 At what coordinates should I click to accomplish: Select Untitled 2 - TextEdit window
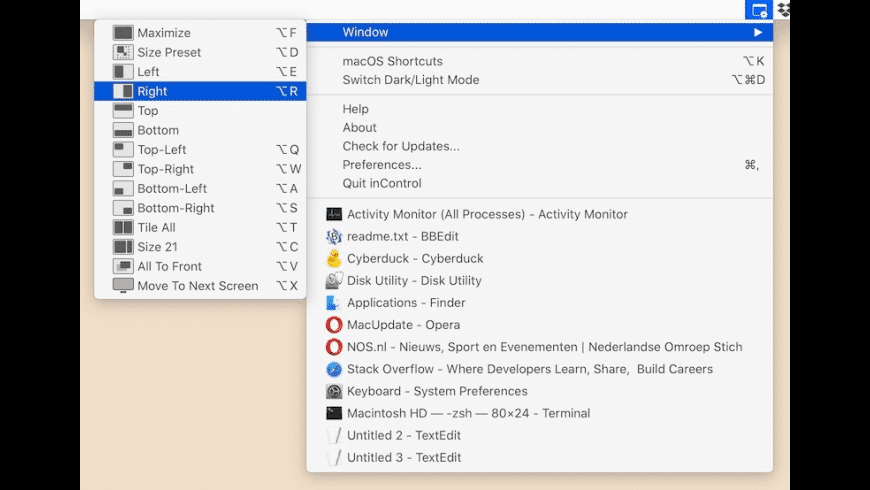[403, 436]
